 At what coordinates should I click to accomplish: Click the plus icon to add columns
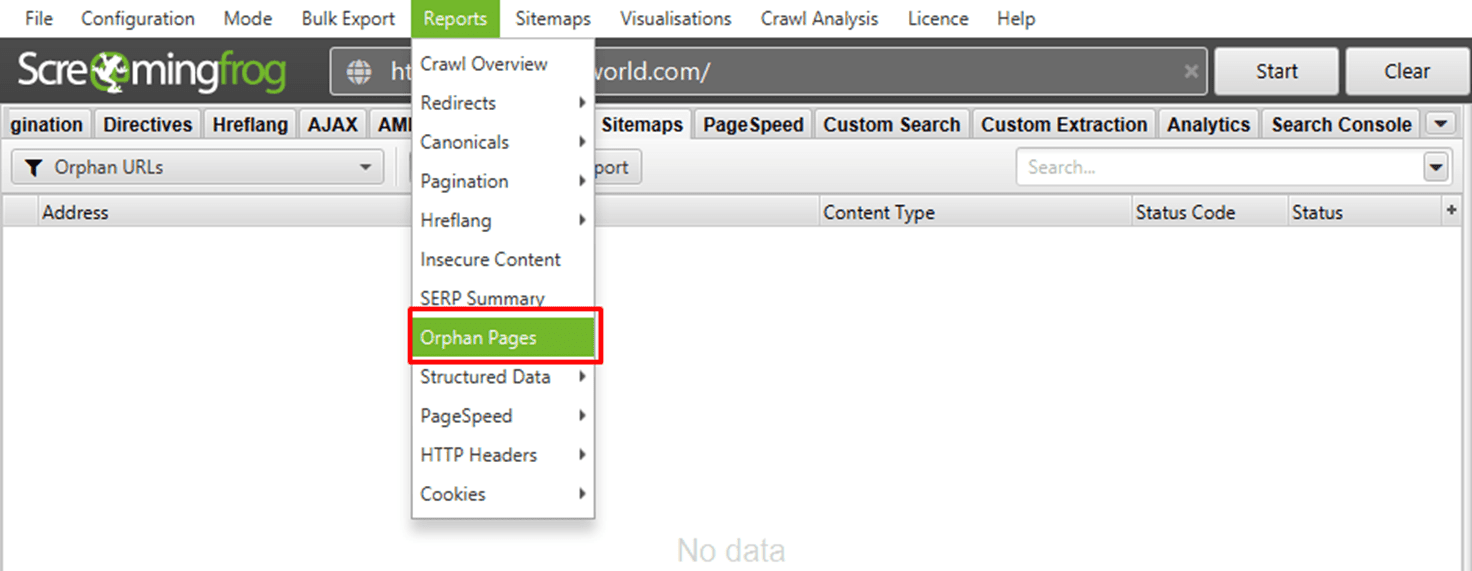pos(1452,211)
